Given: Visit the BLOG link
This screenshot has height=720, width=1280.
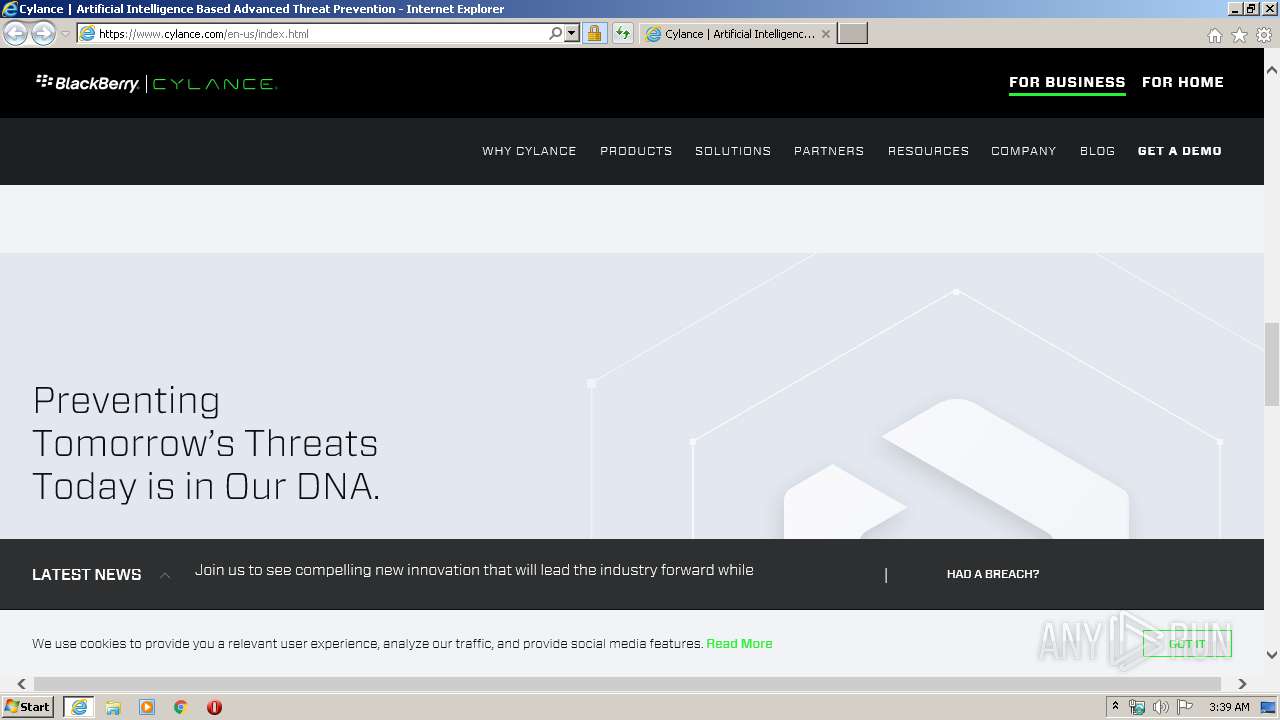Looking at the screenshot, I should coord(1097,151).
